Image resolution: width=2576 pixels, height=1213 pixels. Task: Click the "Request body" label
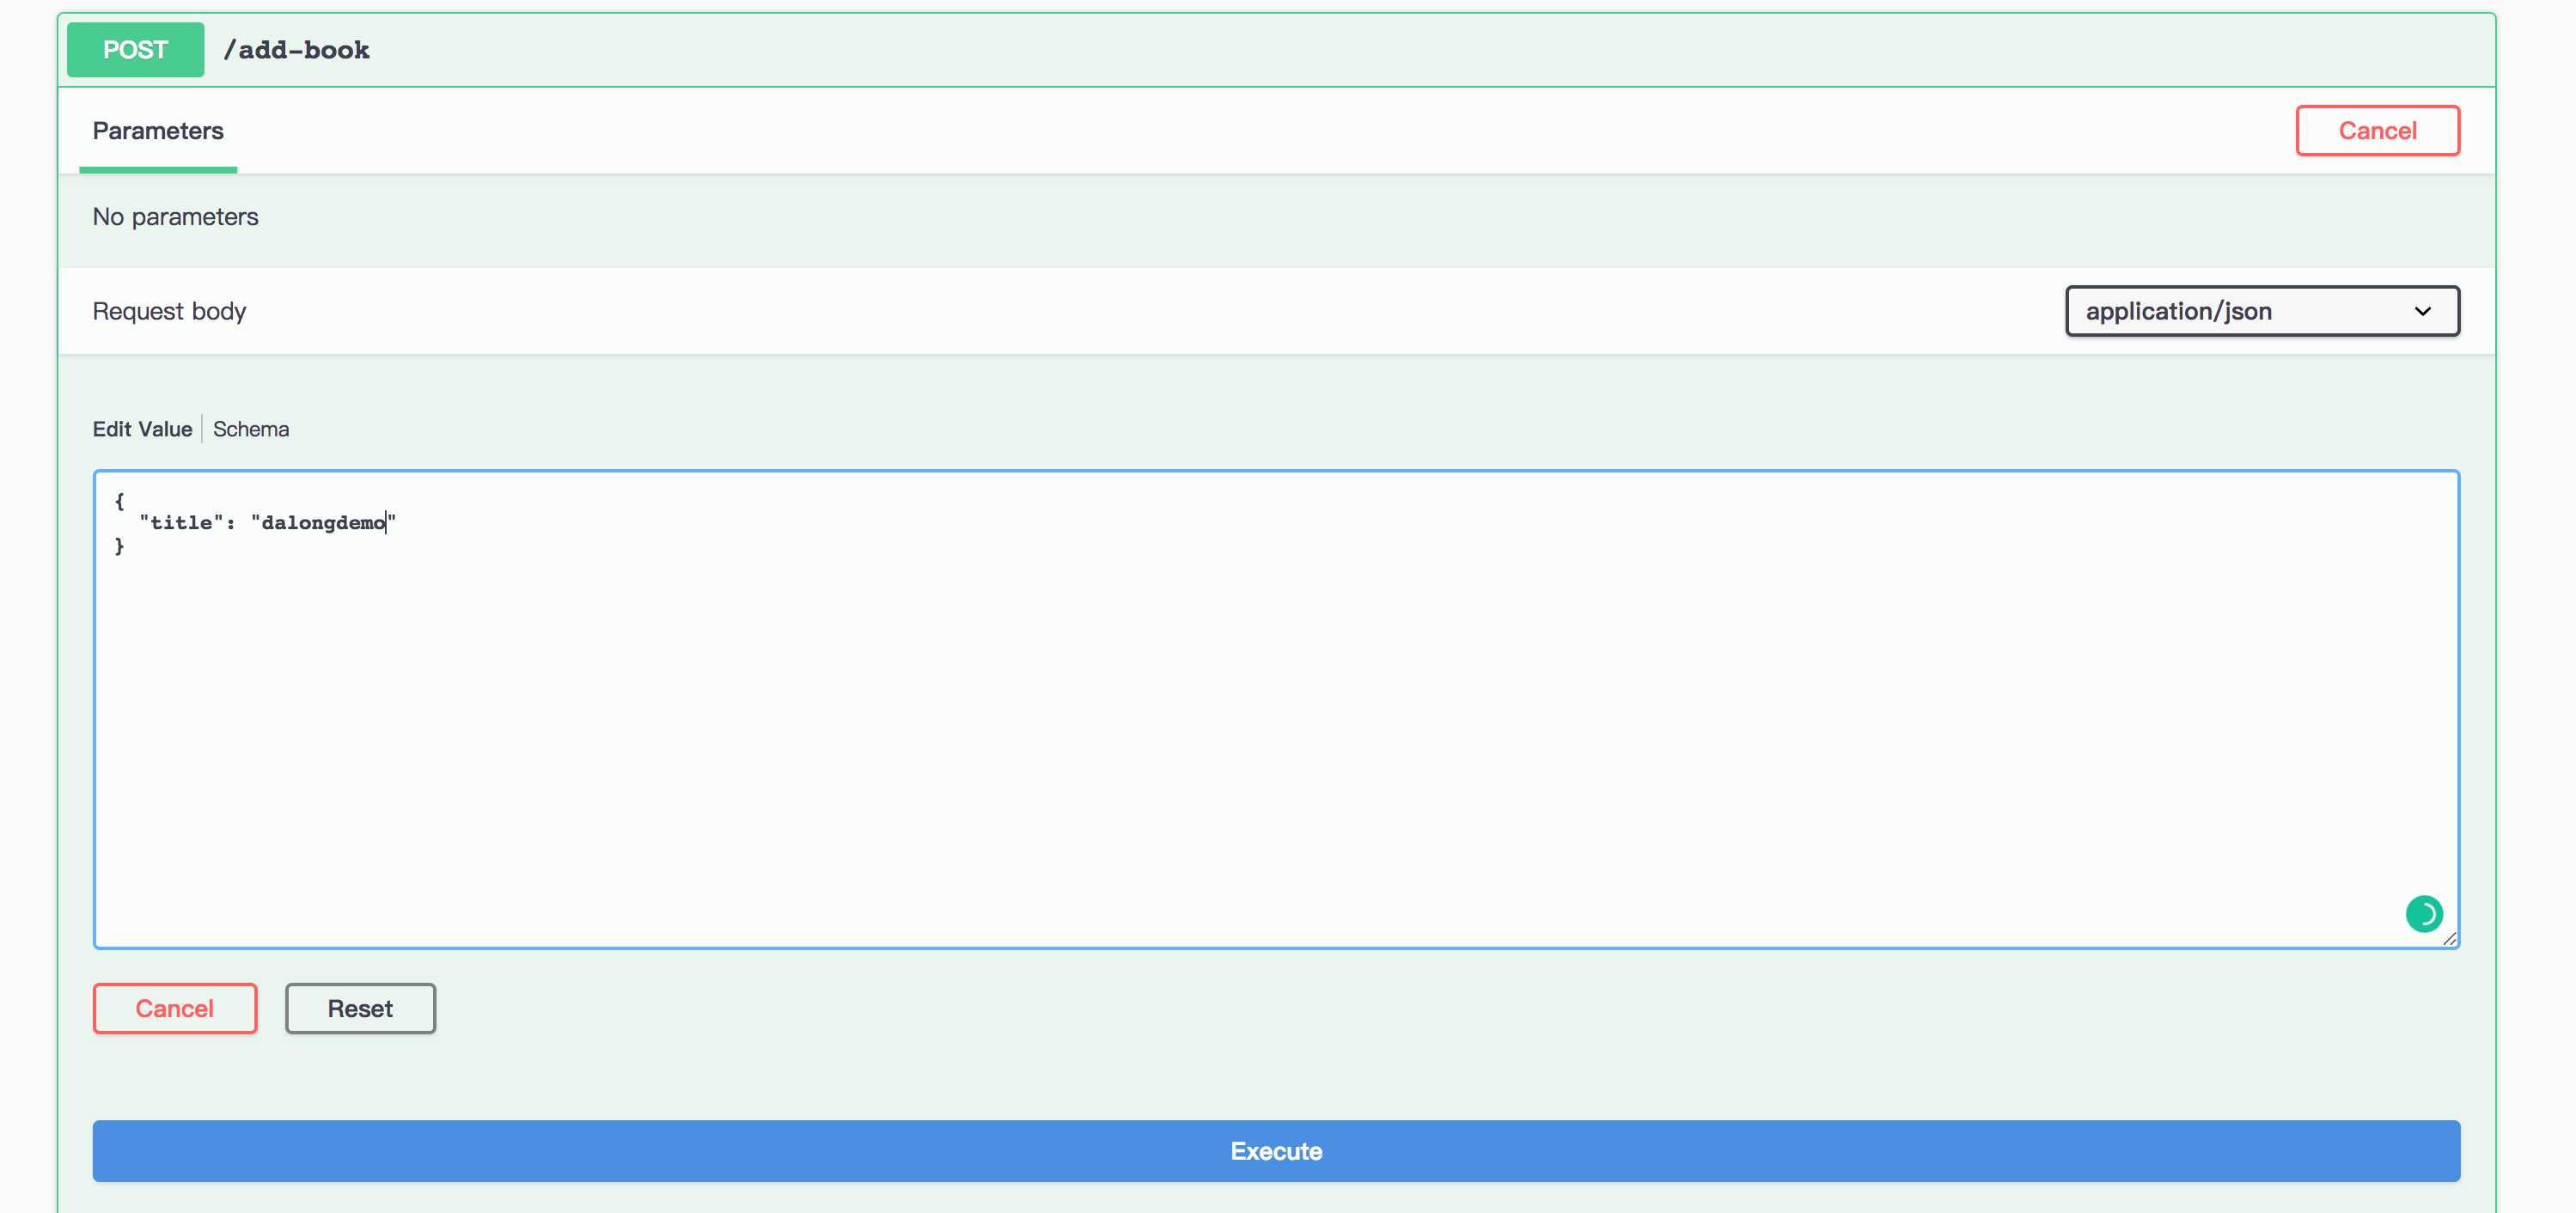pyautogui.click(x=169, y=311)
